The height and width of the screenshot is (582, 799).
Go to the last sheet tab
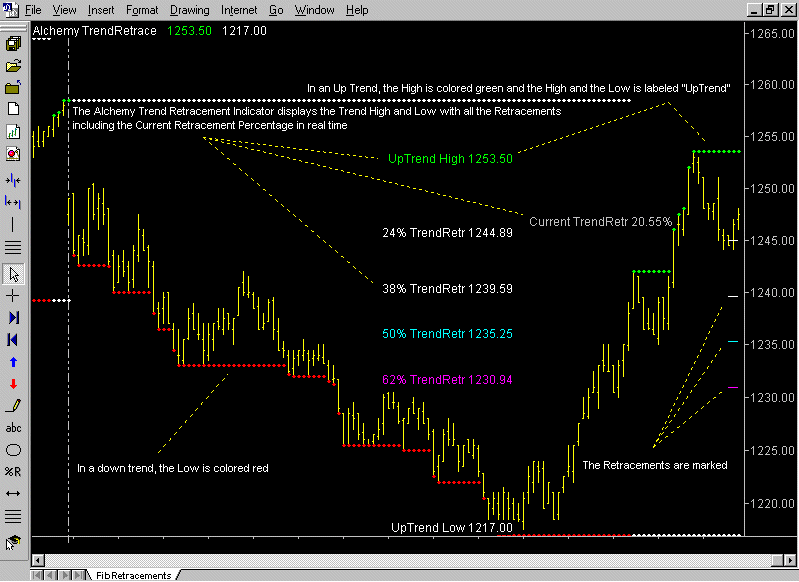(79, 575)
